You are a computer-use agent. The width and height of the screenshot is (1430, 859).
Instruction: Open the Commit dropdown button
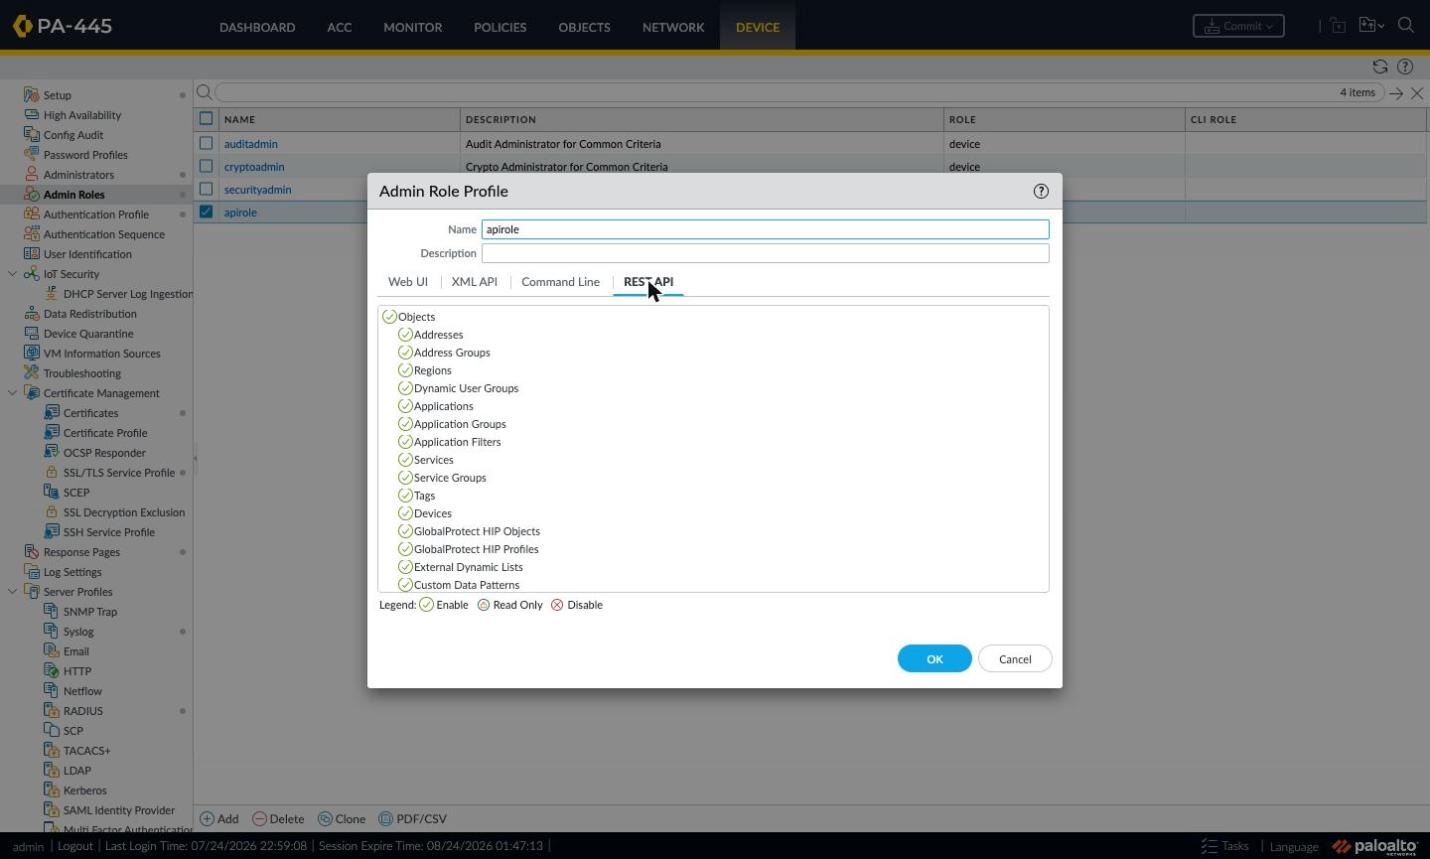(1238, 26)
